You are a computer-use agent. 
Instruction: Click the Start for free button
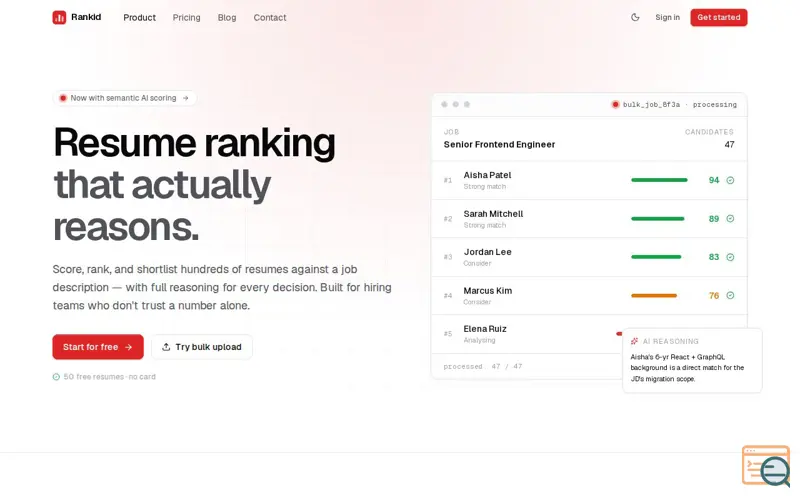(98, 347)
